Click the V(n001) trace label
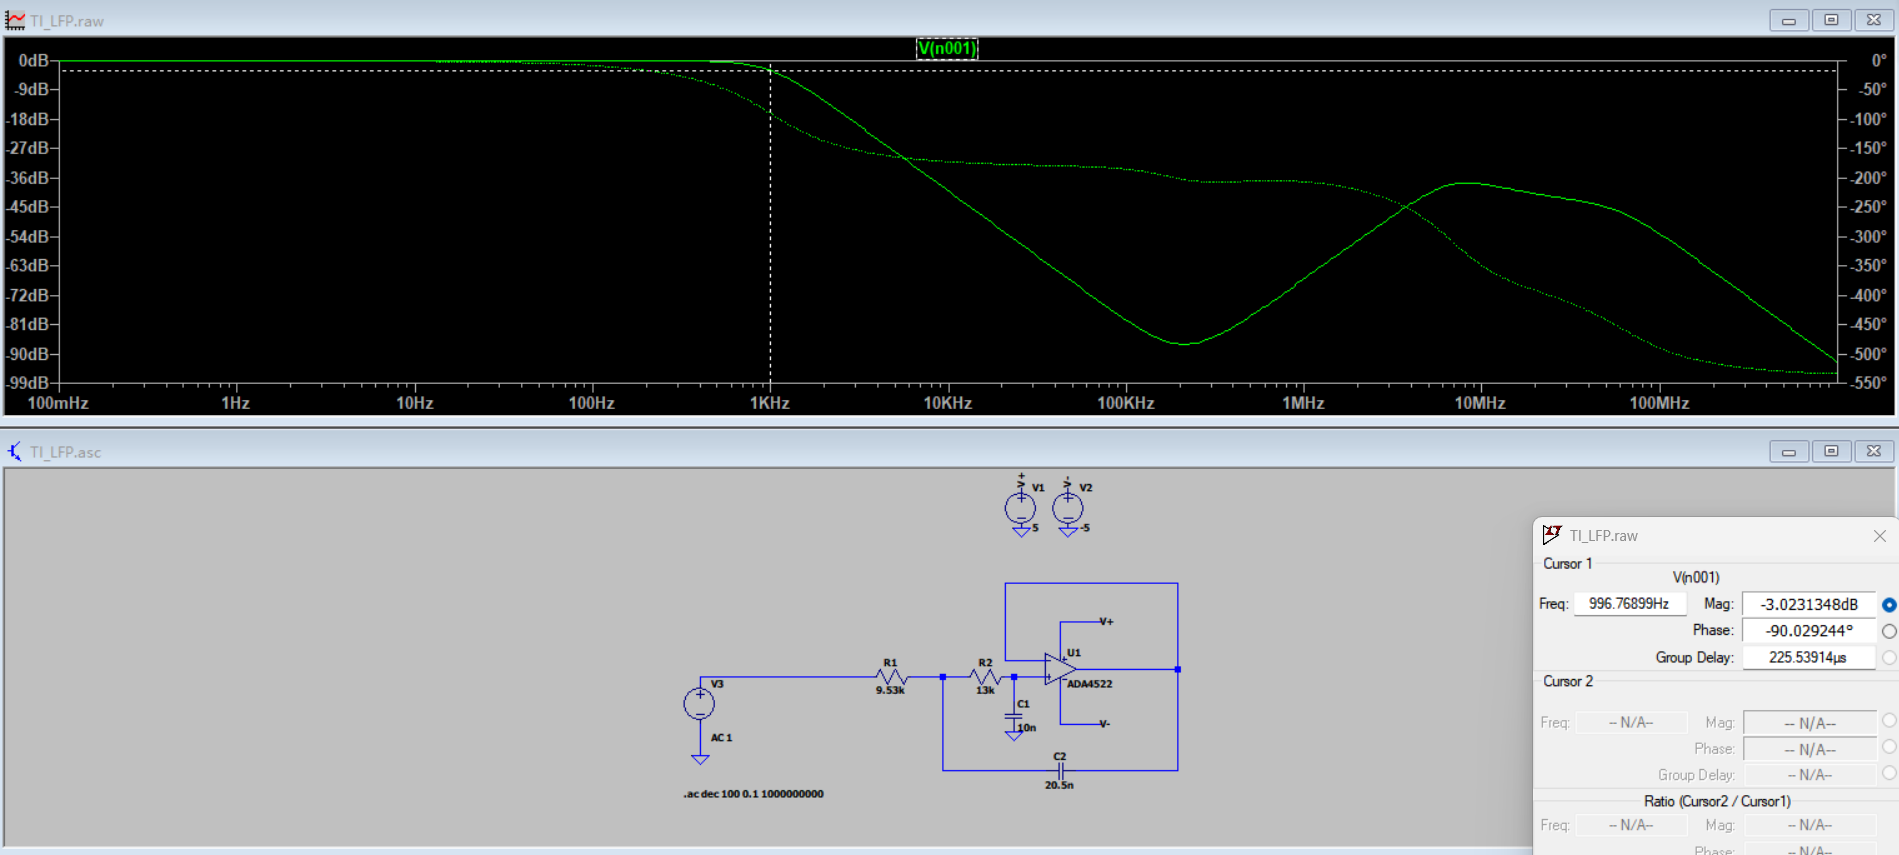1899x855 pixels. (946, 48)
